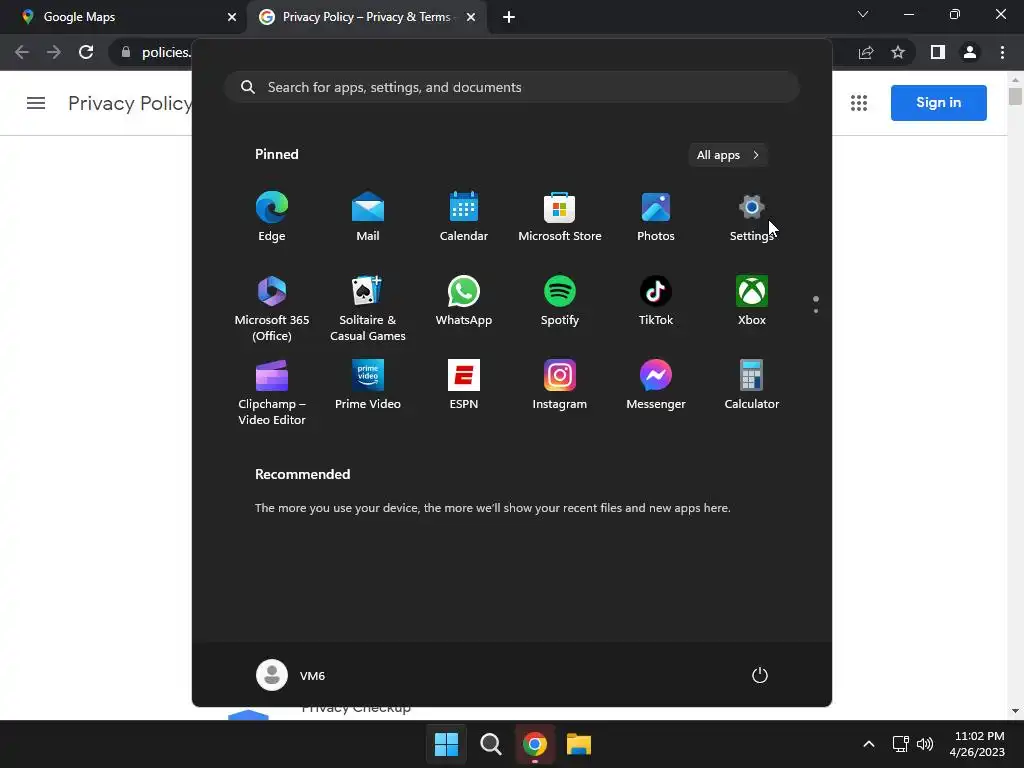
Task: Go to next page of pinned apps
Action: (816, 311)
